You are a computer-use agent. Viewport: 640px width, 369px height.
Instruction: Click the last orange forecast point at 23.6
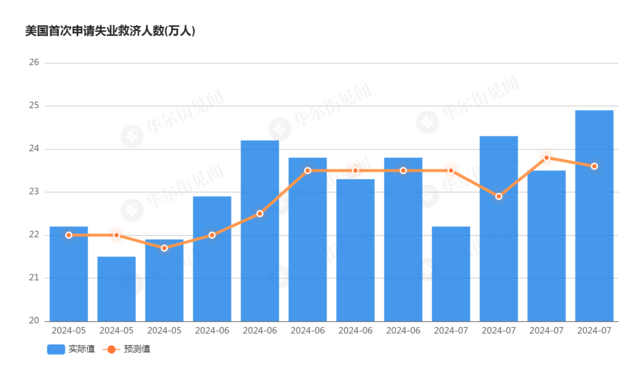[594, 166]
